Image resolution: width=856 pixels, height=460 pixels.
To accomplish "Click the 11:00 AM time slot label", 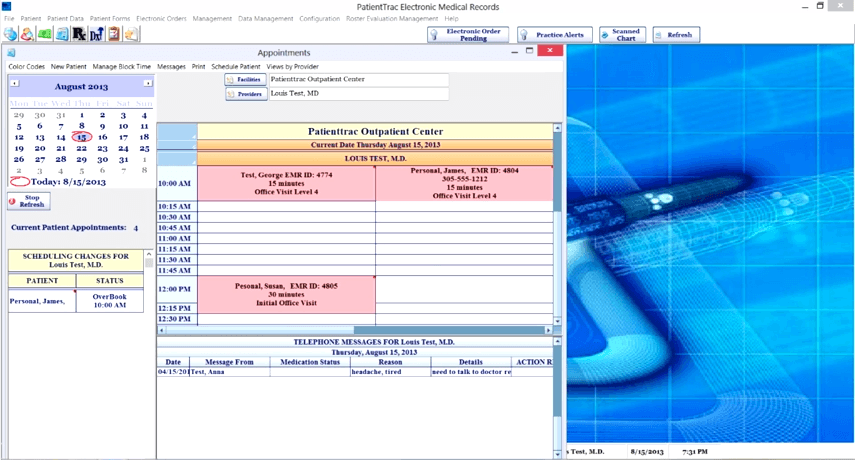I will (x=175, y=238).
